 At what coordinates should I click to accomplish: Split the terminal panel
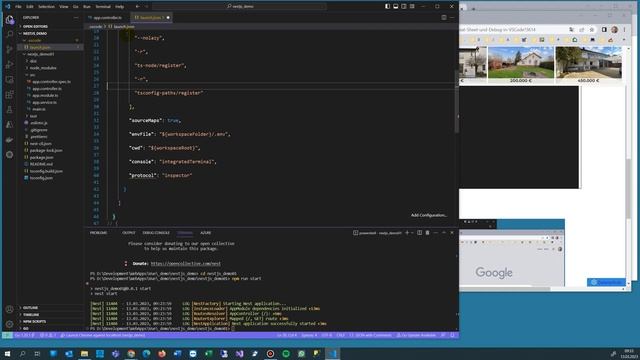click(x=419, y=233)
